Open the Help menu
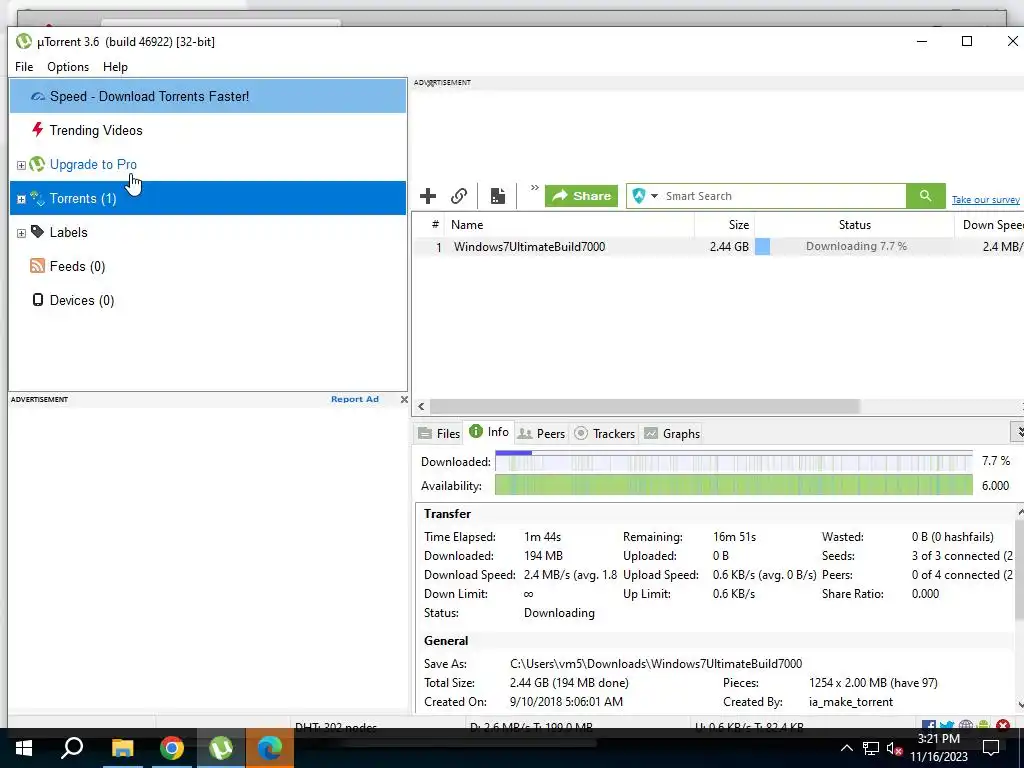 pyautogui.click(x=115, y=67)
